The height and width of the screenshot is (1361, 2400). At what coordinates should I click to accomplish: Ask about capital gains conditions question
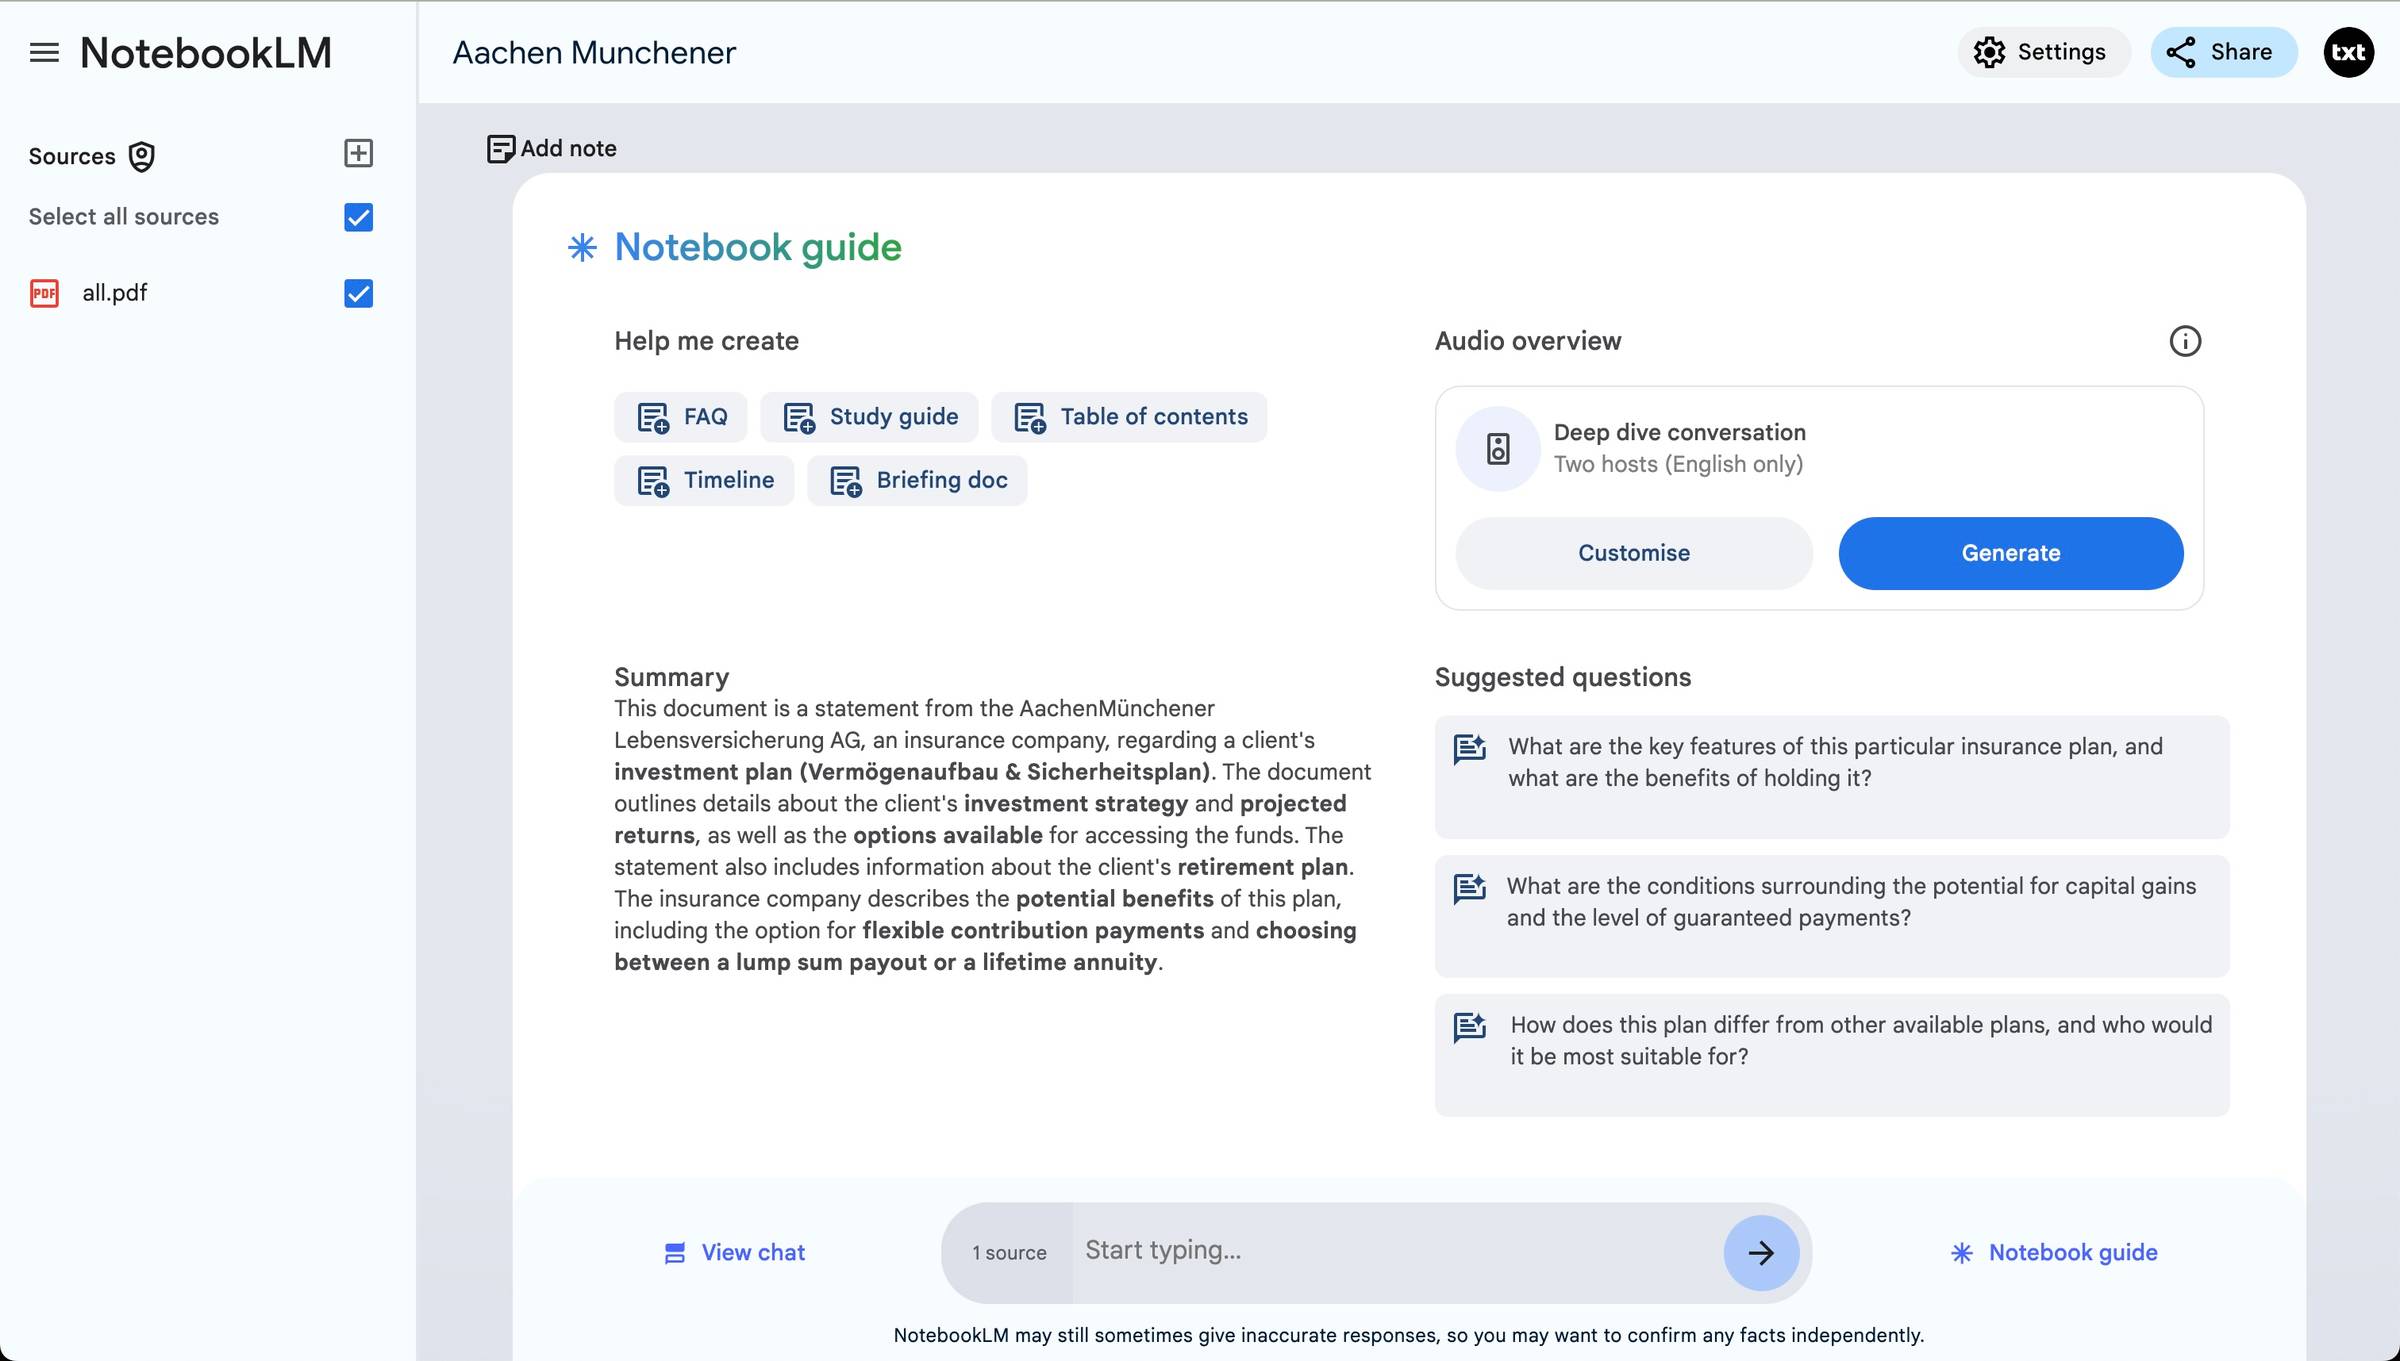pyautogui.click(x=1832, y=916)
